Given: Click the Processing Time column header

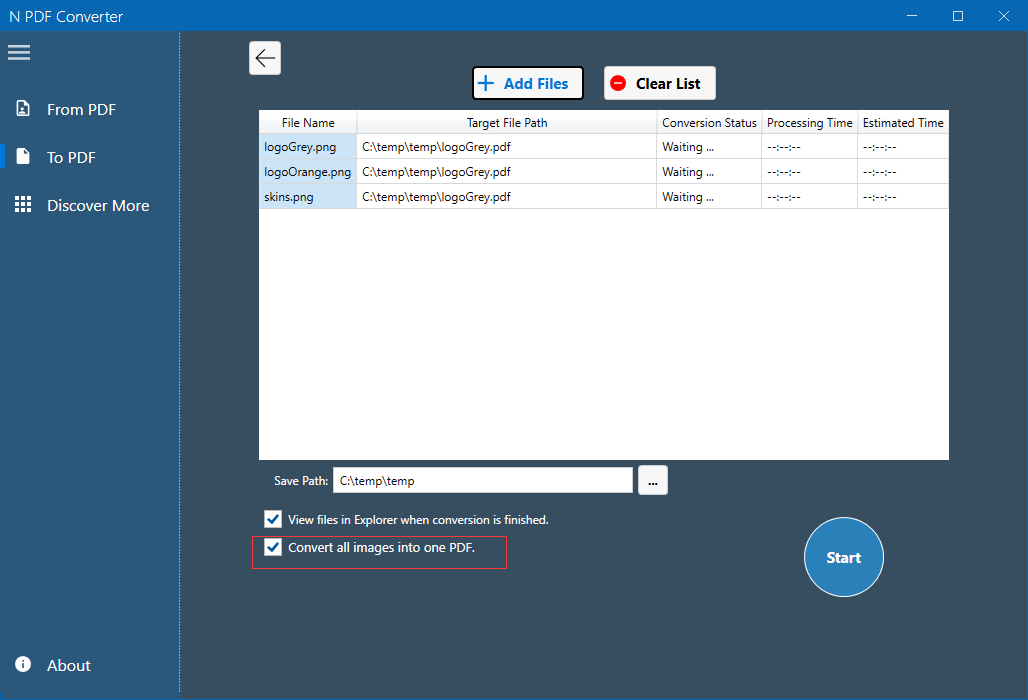Looking at the screenshot, I should click(x=810, y=123).
